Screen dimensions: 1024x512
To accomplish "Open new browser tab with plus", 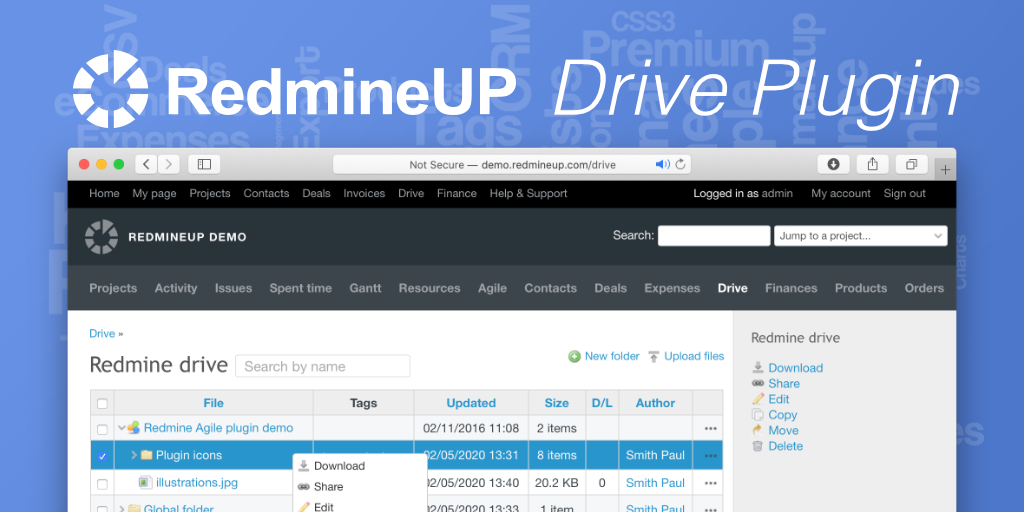I will click(x=945, y=170).
